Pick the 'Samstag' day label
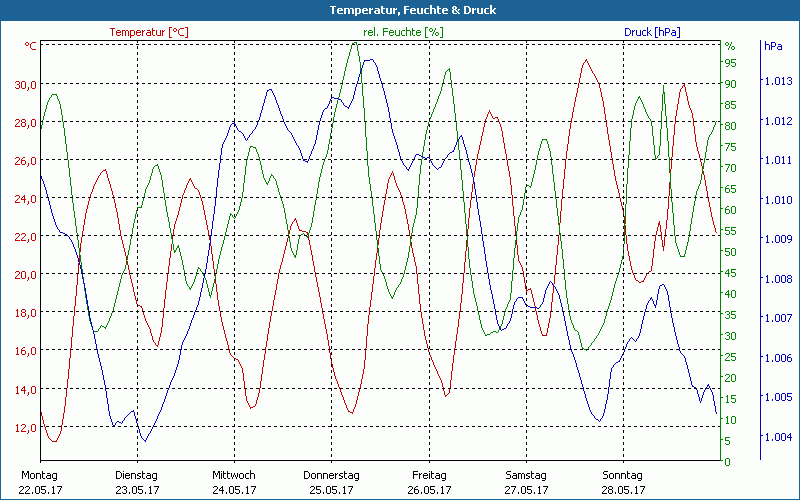 (525, 475)
